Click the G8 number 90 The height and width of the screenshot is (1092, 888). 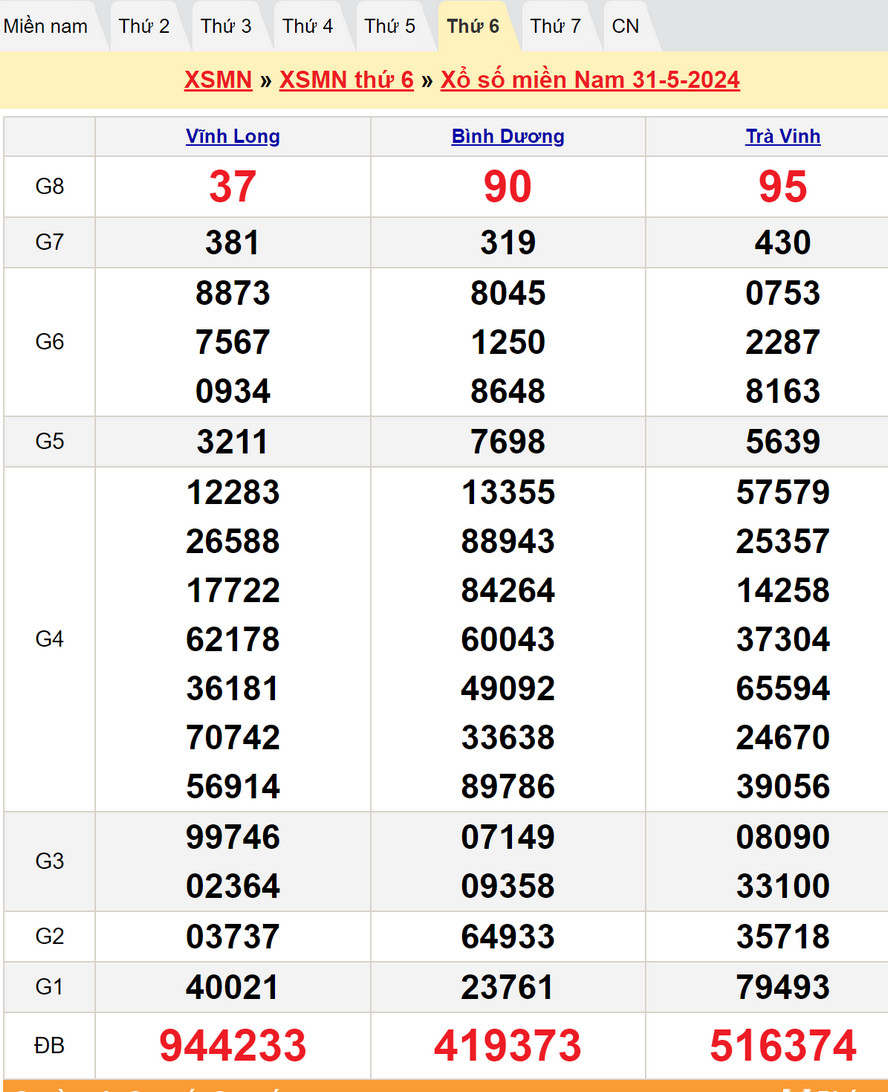coord(508,187)
